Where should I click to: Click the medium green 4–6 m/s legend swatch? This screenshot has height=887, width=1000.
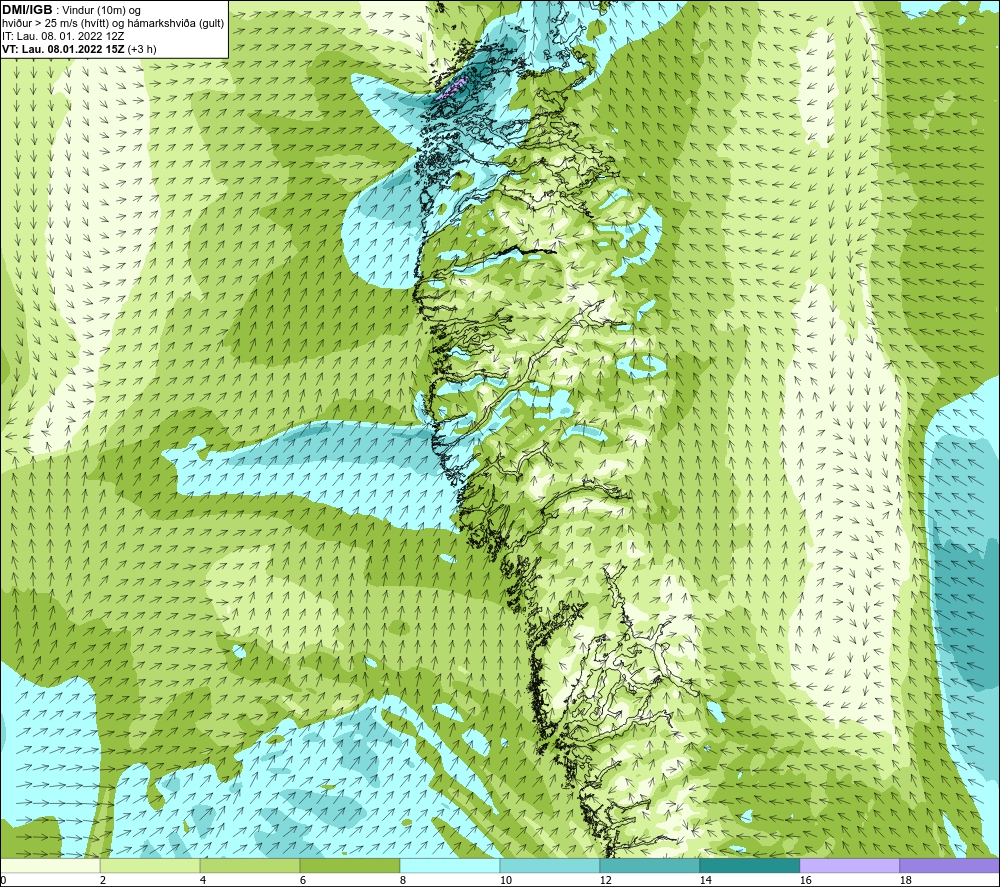[250, 865]
